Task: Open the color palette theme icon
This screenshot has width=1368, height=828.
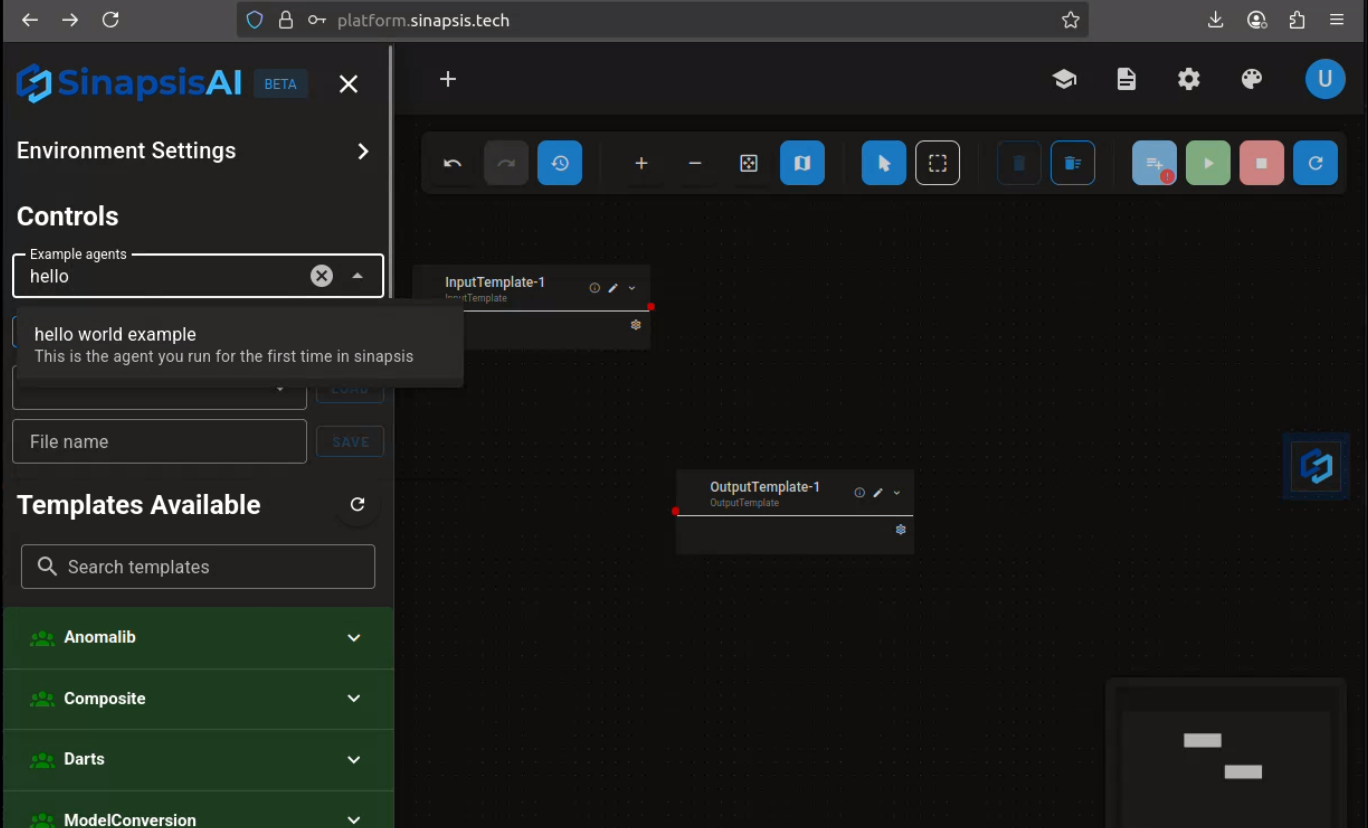Action: tap(1251, 79)
